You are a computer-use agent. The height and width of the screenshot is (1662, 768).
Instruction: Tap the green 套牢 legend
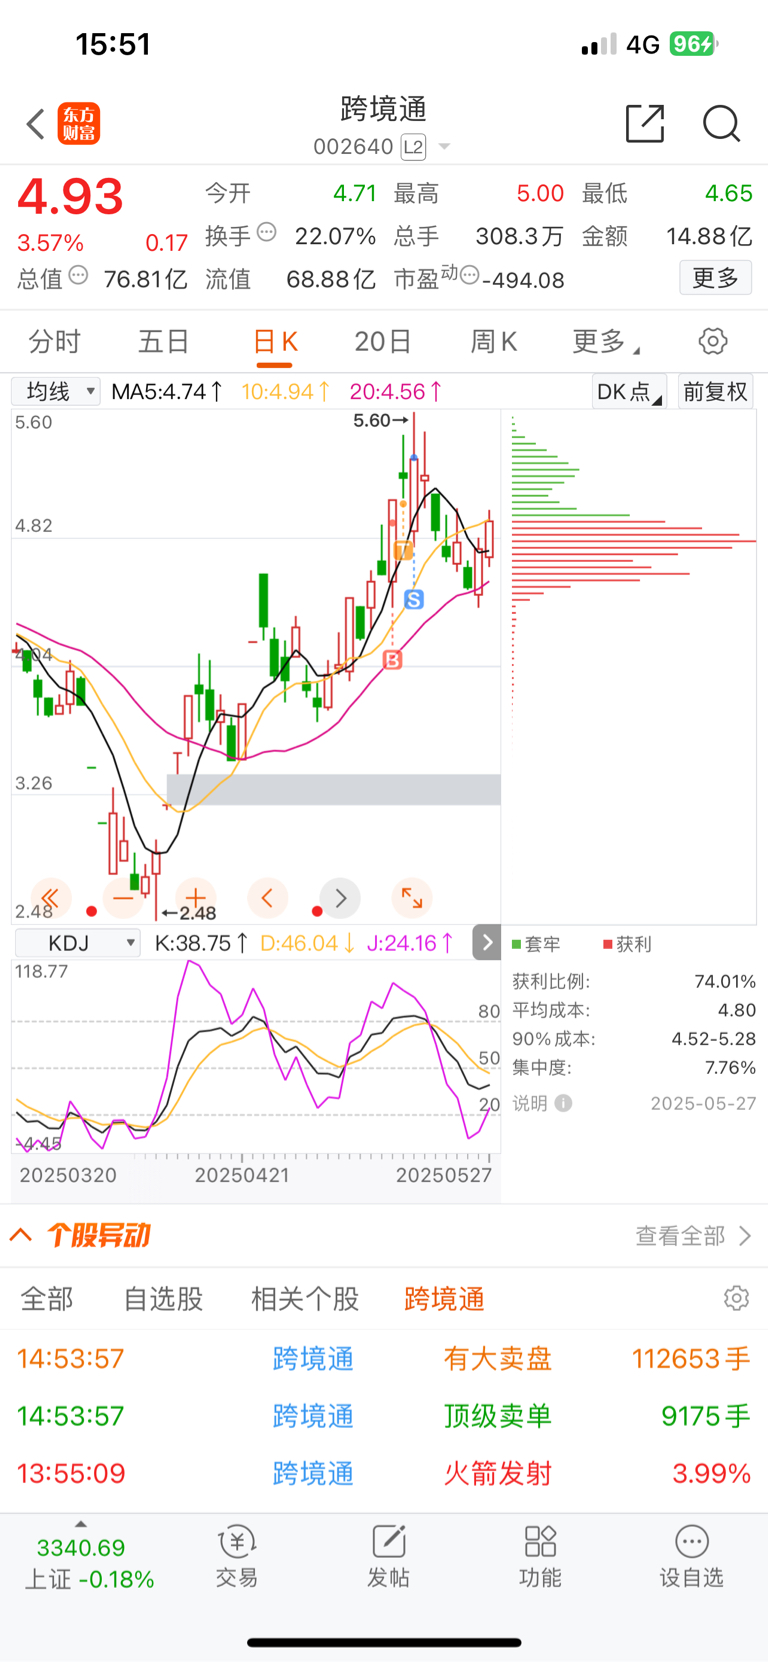pos(536,944)
